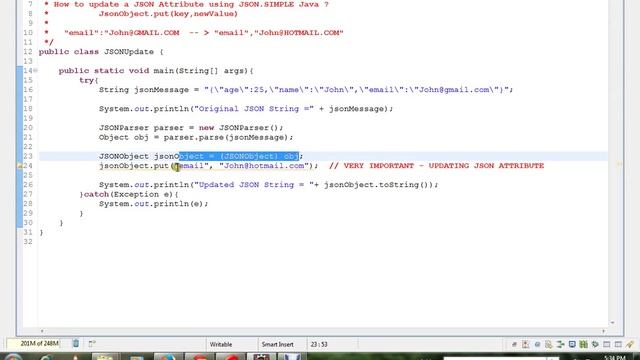Click the gray eraser-shaped icon in status bar
Viewport: 640px width, 360px height.
click(x=514, y=345)
